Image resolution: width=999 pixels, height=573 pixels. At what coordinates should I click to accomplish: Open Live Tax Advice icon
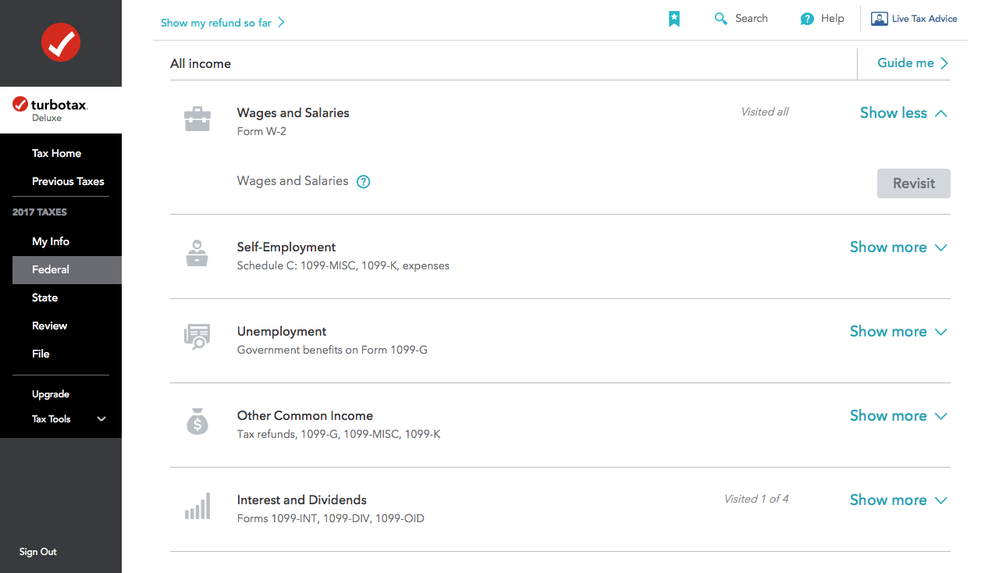coord(879,19)
